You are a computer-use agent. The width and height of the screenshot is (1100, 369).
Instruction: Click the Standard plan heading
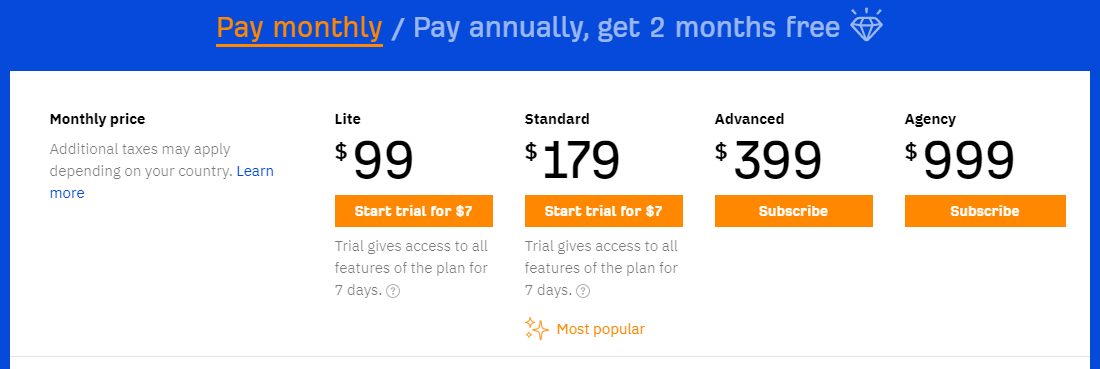click(557, 119)
